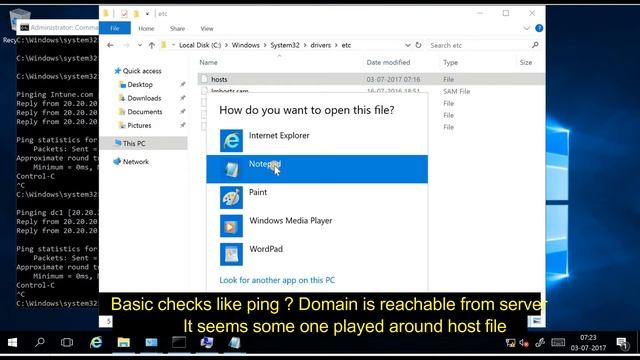Sort by the Name column header

208,62
